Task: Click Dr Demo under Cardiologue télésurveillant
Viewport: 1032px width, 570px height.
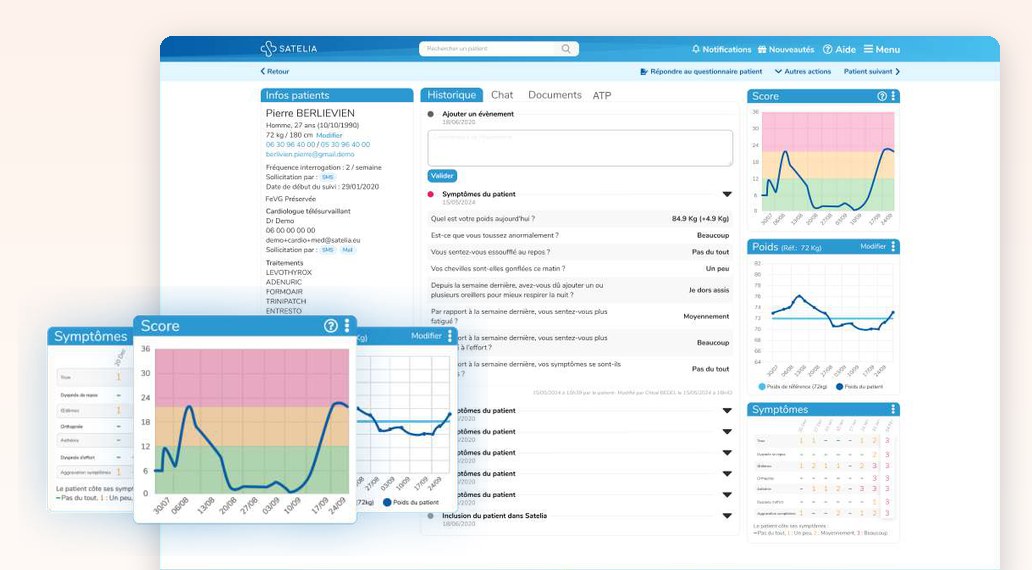Action: [x=280, y=221]
